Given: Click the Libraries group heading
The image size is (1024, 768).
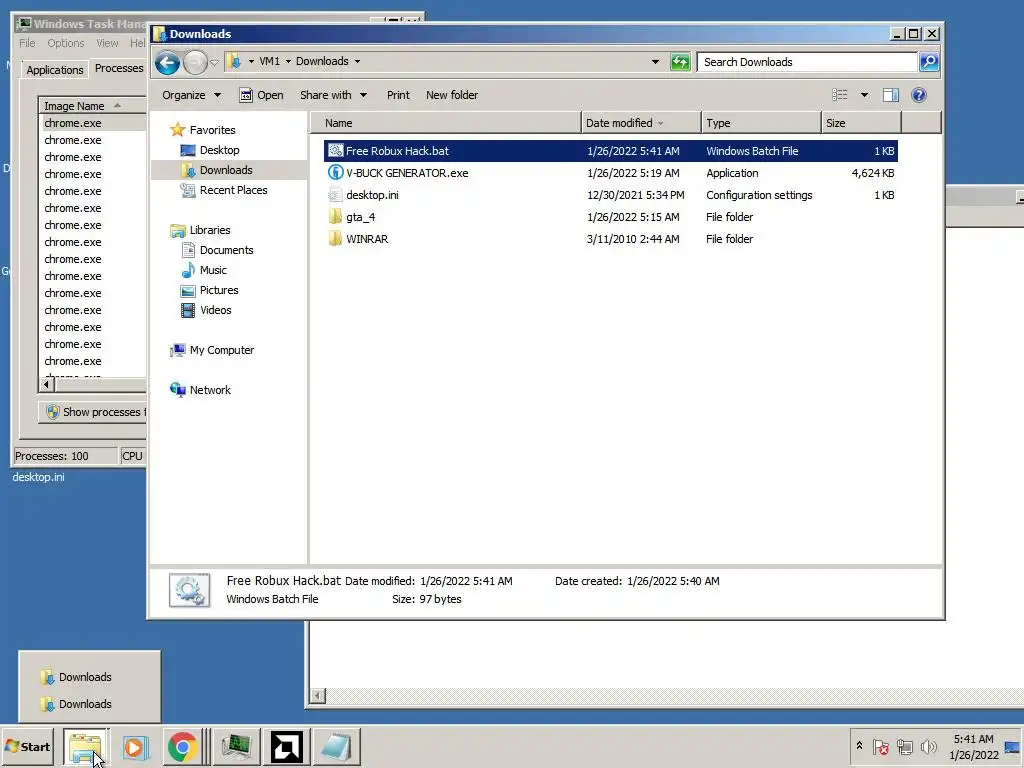Looking at the screenshot, I should click(x=210, y=230).
